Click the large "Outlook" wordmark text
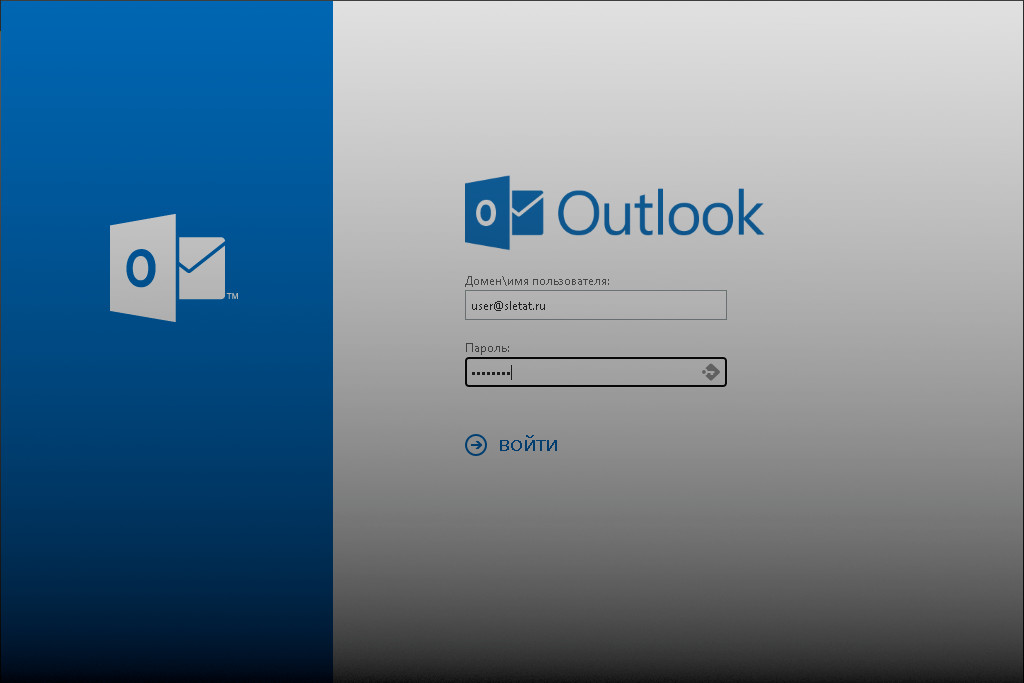The image size is (1024, 683). [660, 213]
